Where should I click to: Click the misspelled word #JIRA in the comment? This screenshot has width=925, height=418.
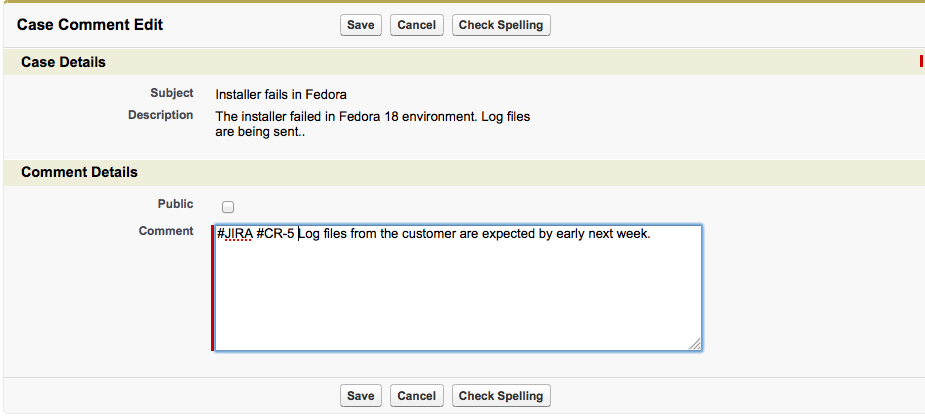point(234,235)
